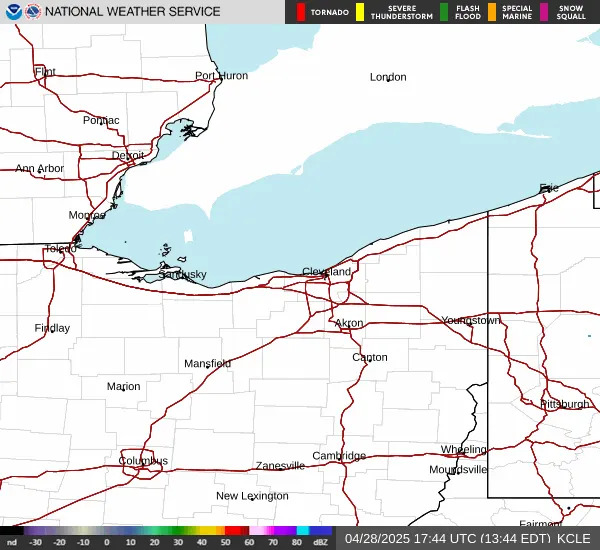Click the Mansfield city label
600x550 pixels.
pos(207,363)
